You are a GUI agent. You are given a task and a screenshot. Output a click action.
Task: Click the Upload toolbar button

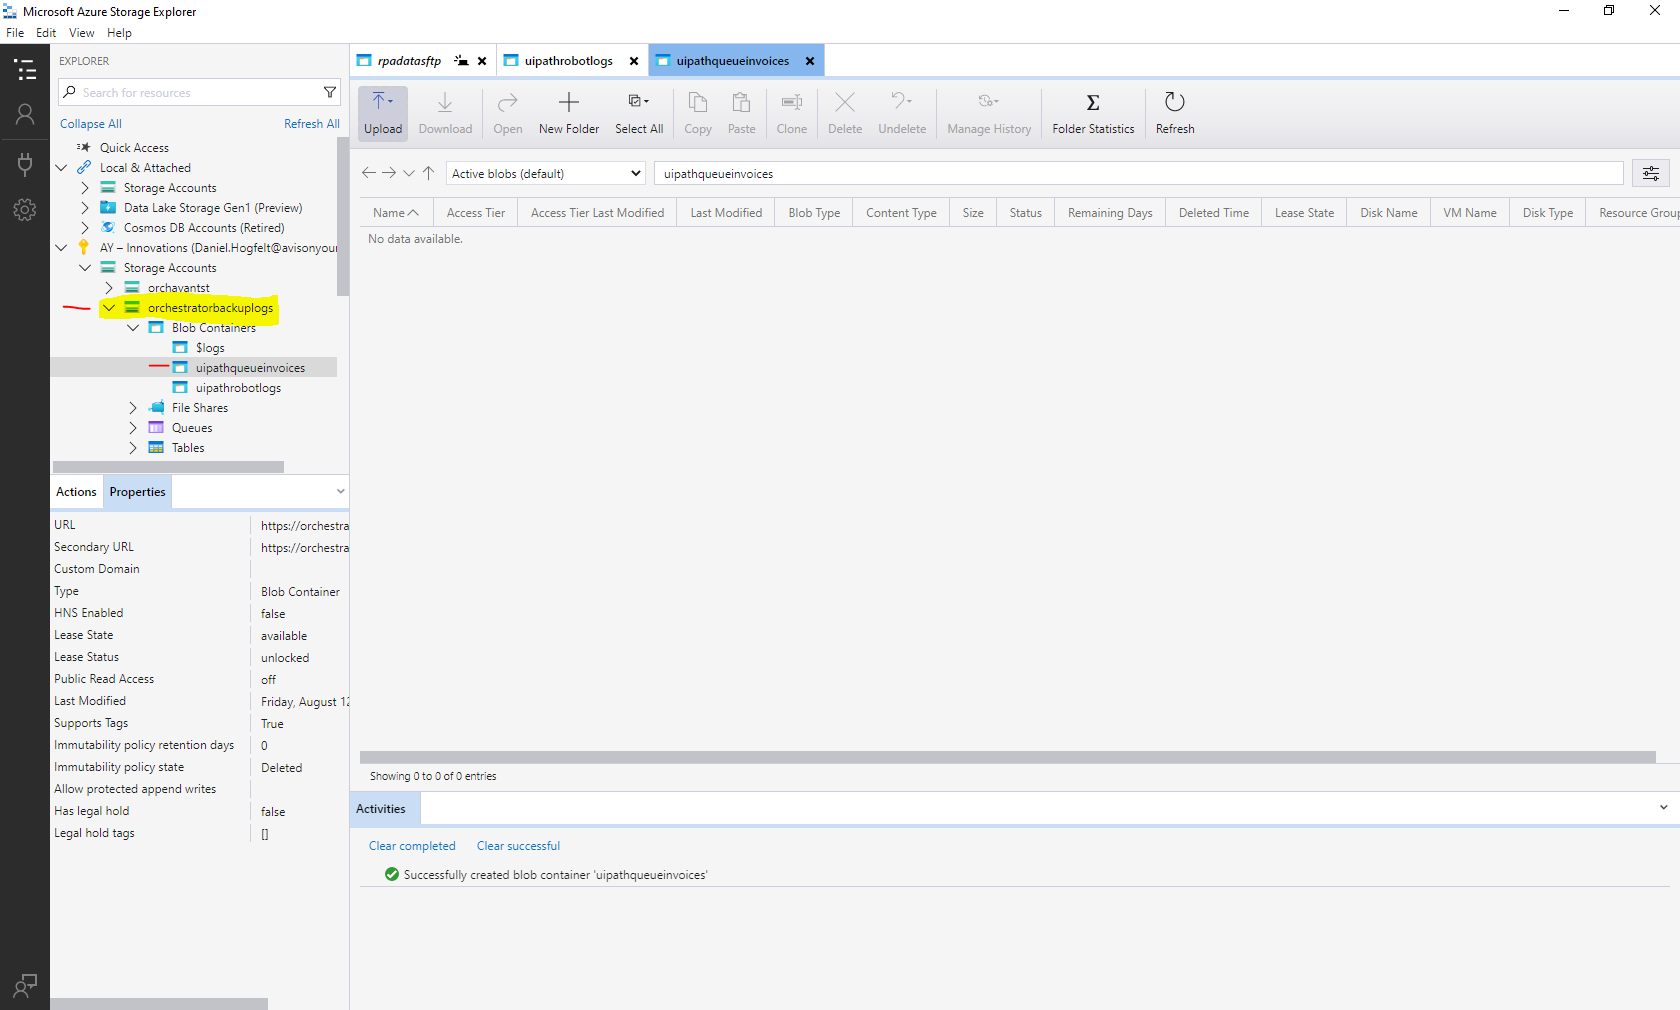(x=383, y=113)
